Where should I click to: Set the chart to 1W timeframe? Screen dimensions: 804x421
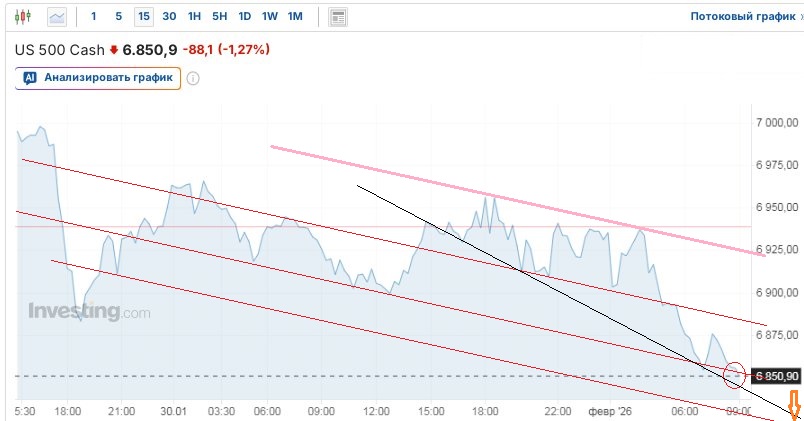(269, 17)
